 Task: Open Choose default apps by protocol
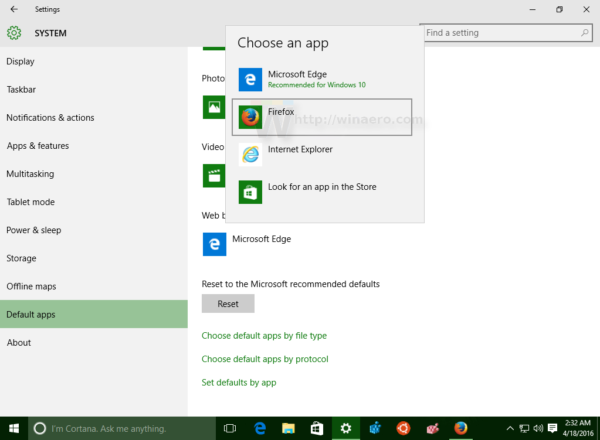265,359
